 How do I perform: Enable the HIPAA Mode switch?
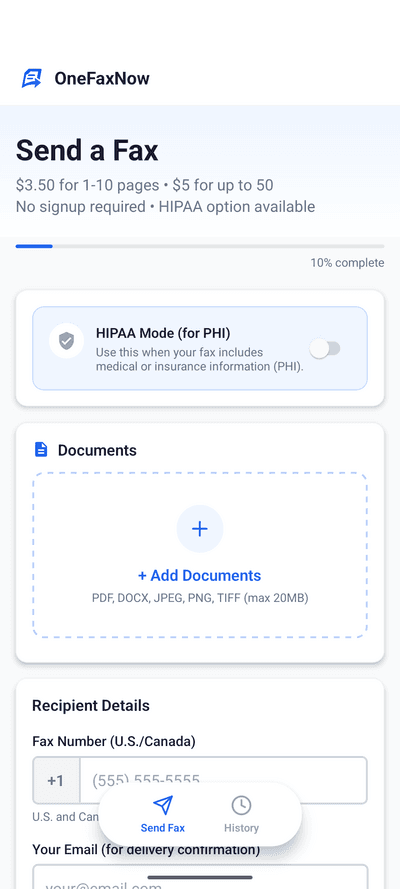(325, 349)
